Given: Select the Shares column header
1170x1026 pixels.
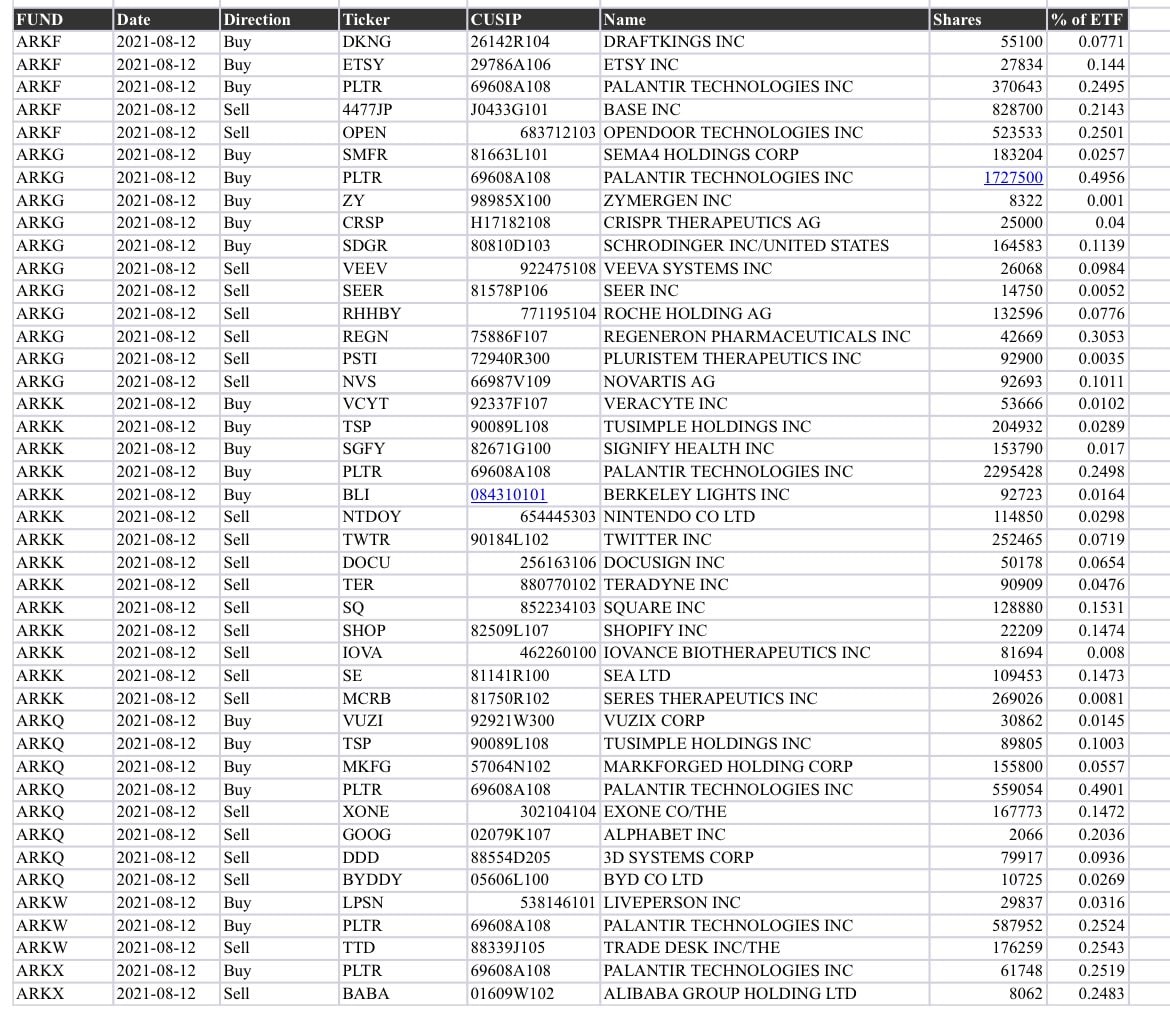Looking at the screenshot, I should [x=988, y=19].
